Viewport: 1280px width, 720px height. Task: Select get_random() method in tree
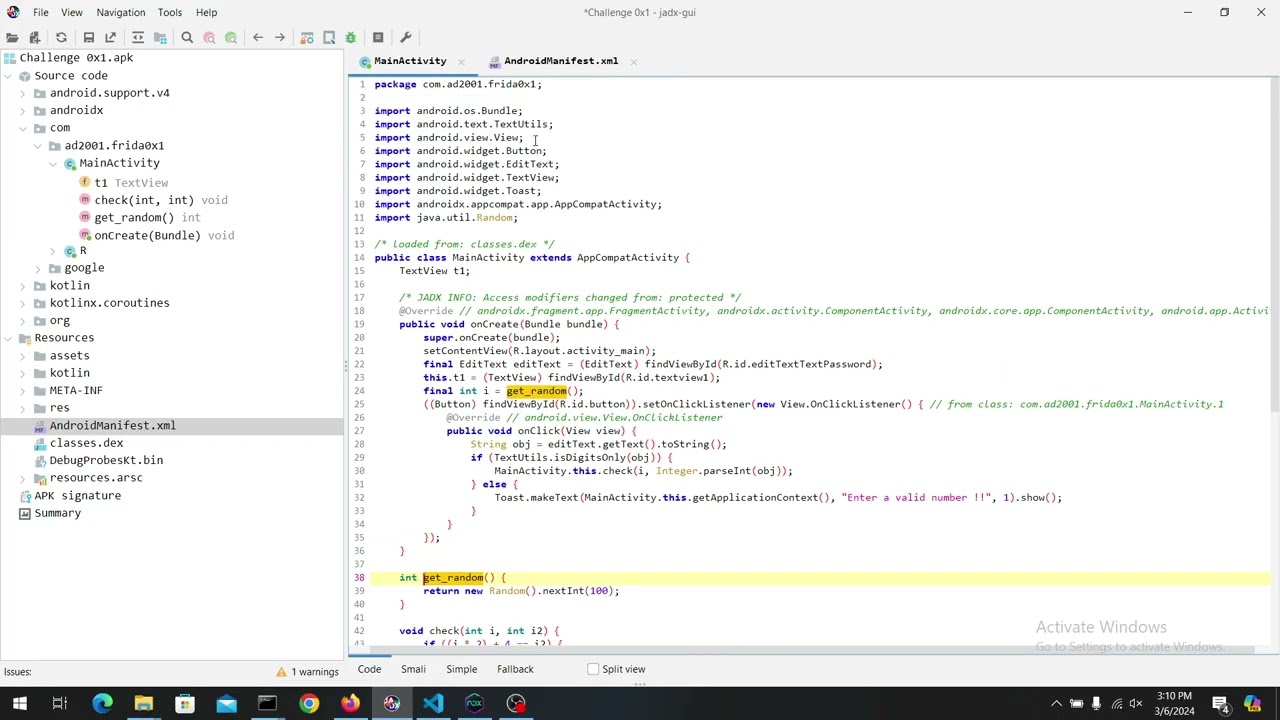pos(140,218)
